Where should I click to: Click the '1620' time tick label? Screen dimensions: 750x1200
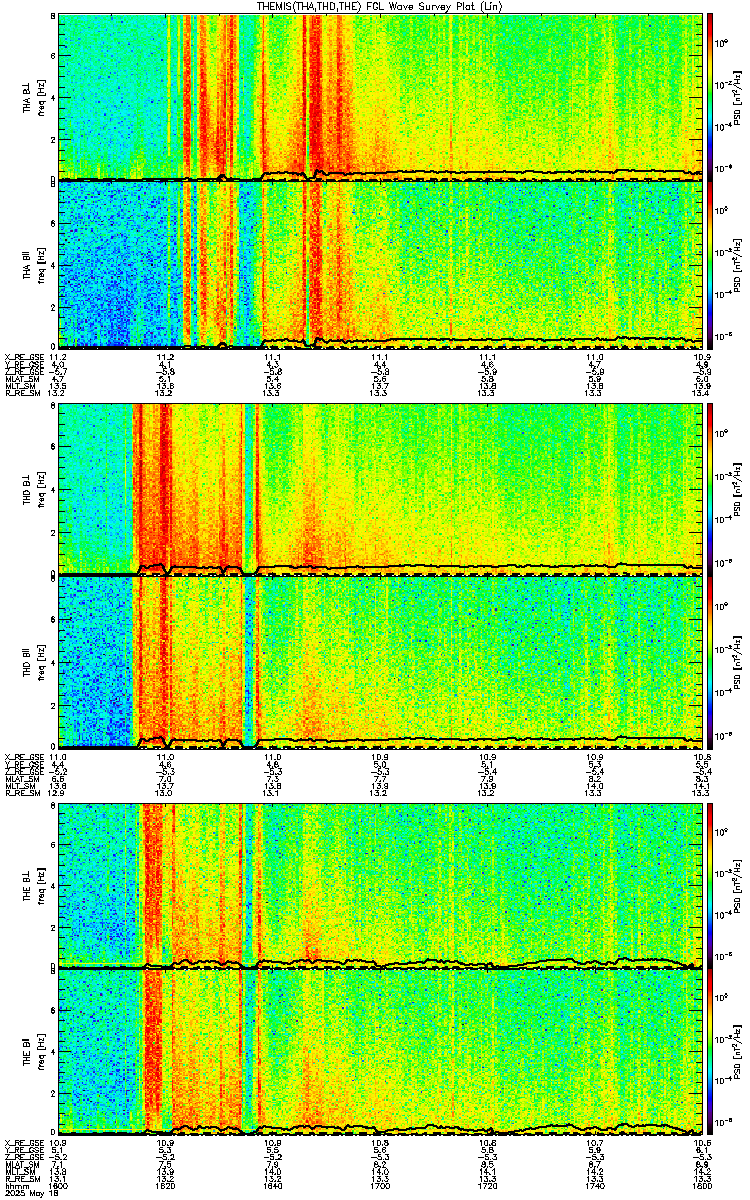coord(166,1186)
